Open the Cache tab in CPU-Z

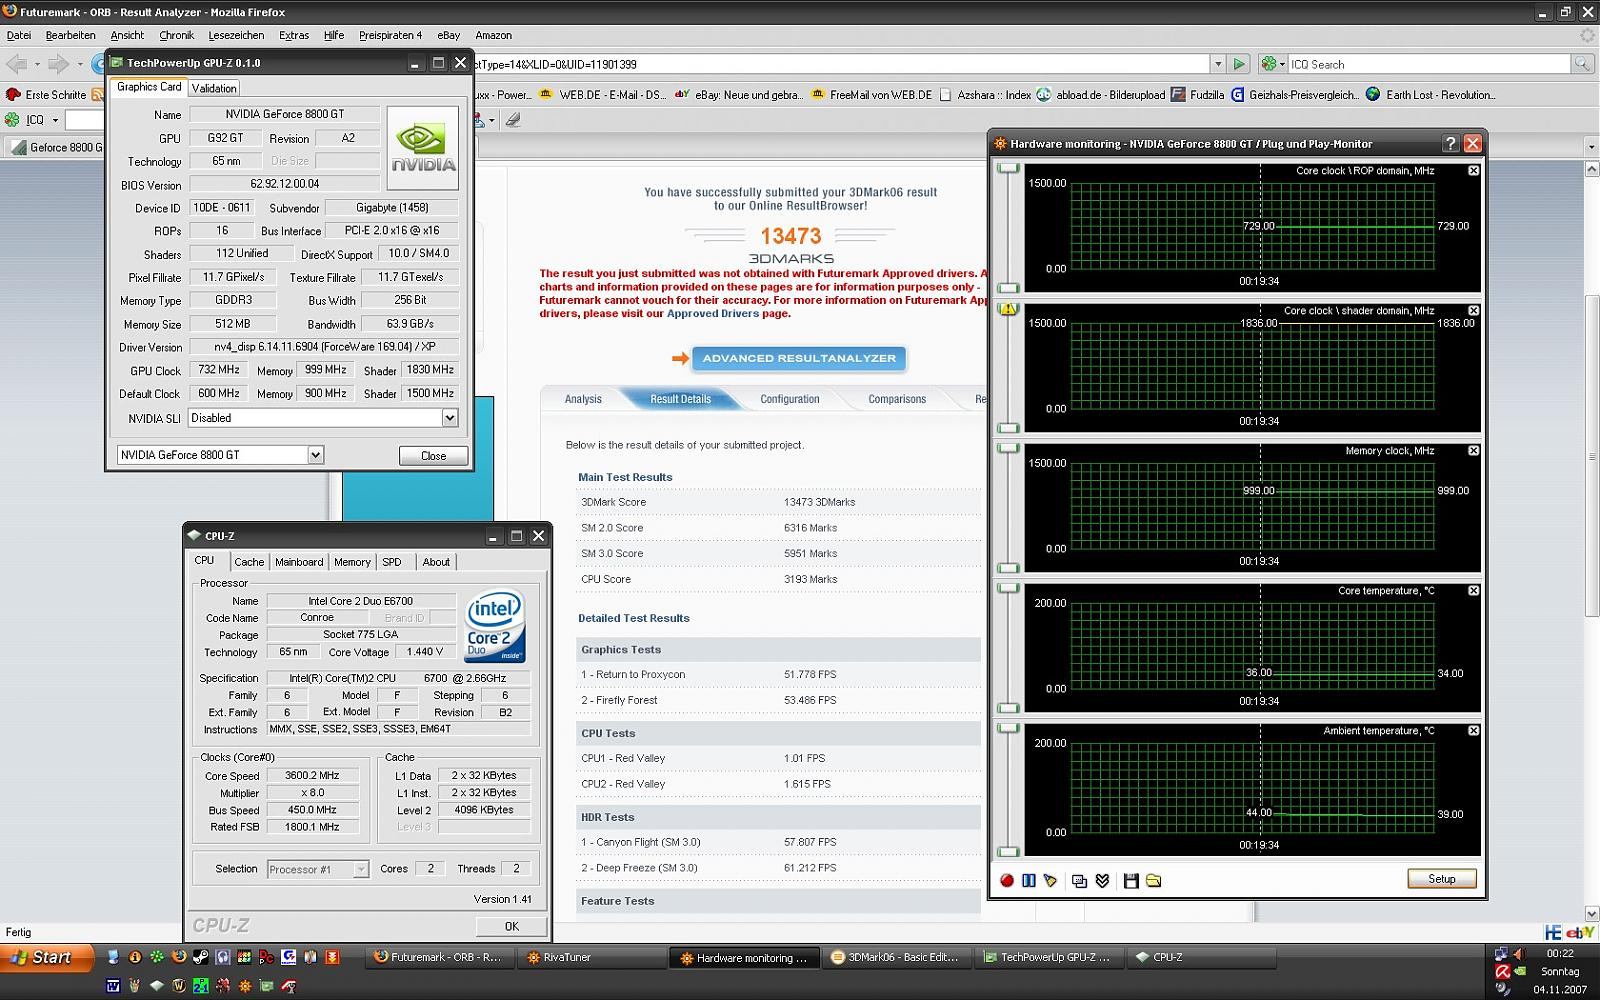249,562
